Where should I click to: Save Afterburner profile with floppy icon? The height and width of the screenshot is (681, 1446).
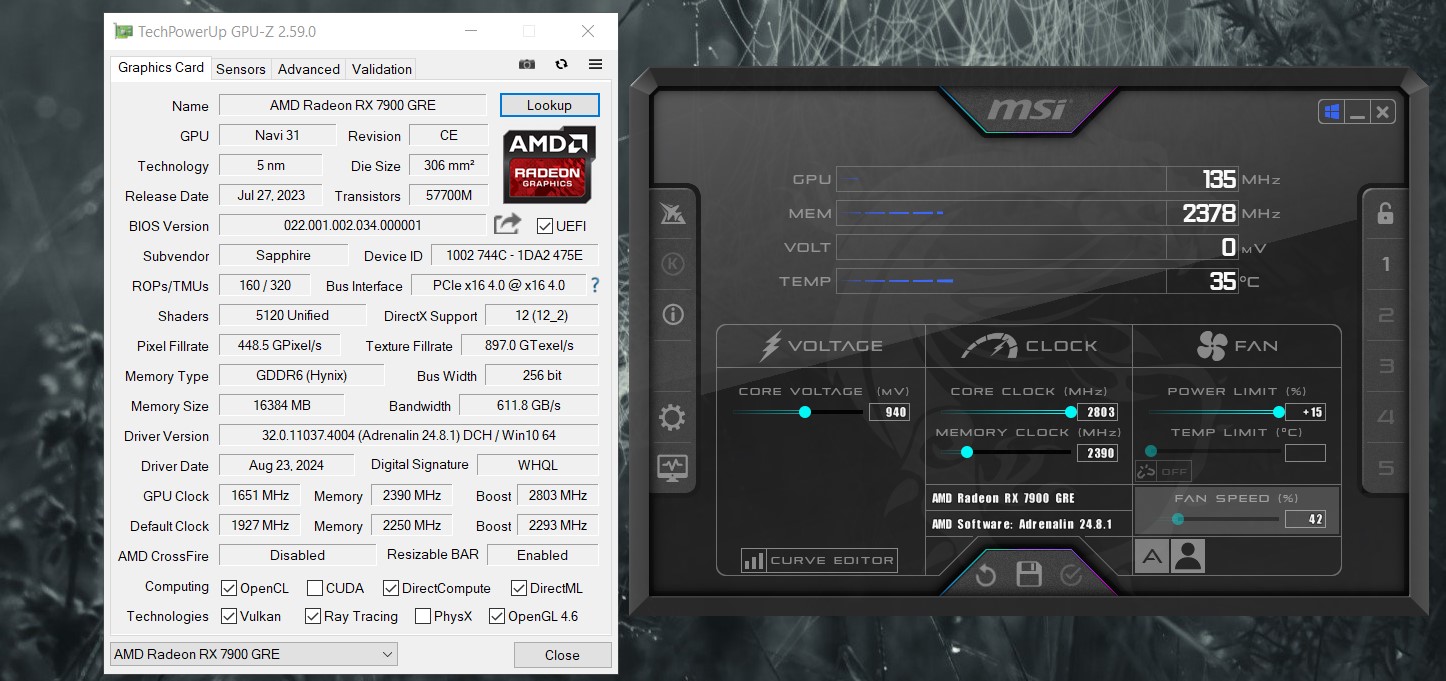point(1029,575)
